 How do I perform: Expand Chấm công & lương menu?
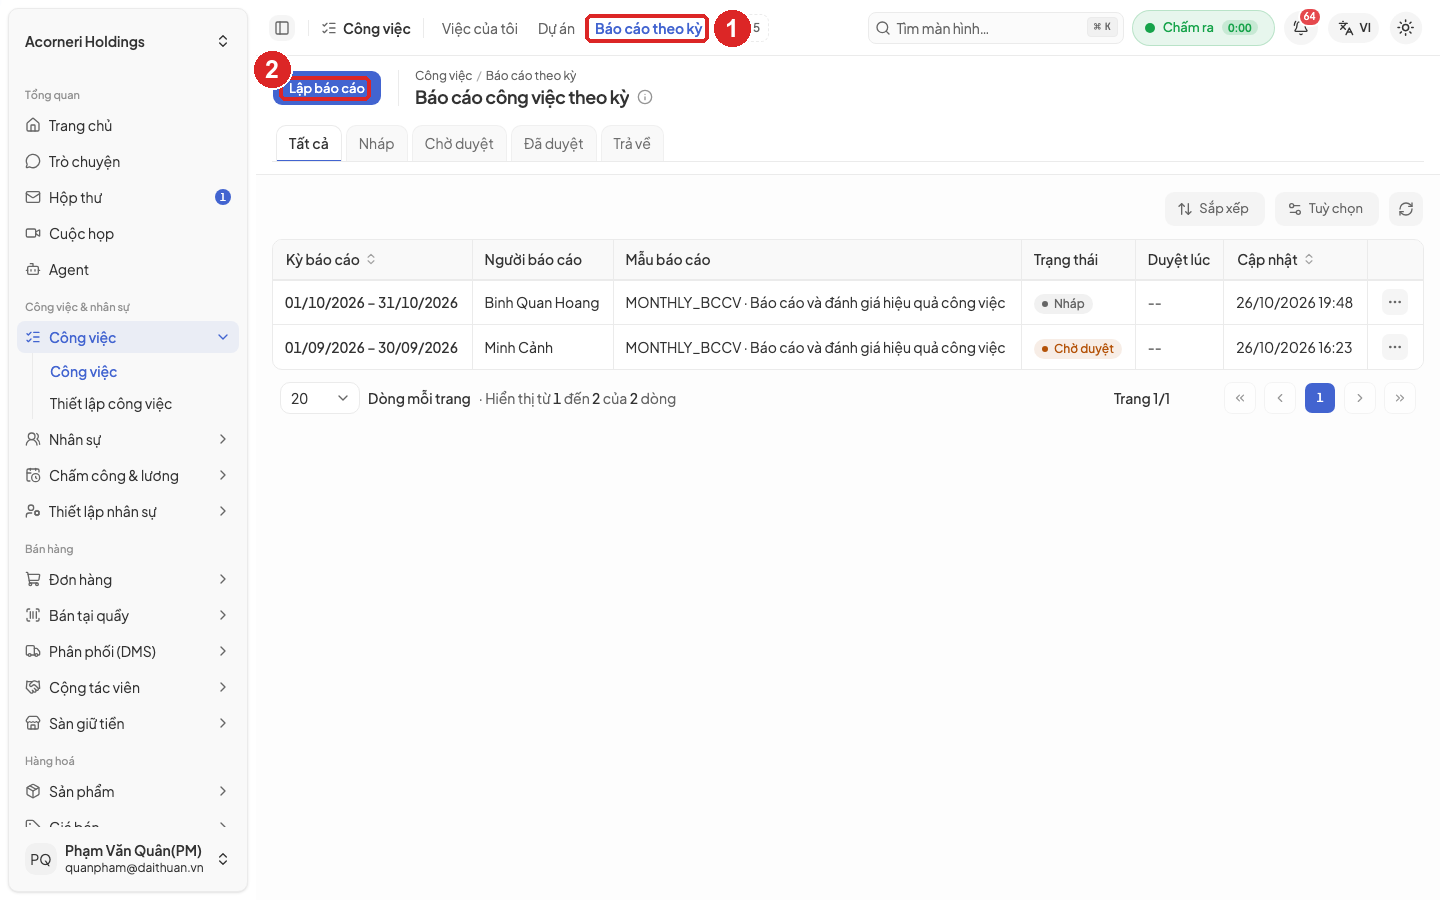coord(128,476)
